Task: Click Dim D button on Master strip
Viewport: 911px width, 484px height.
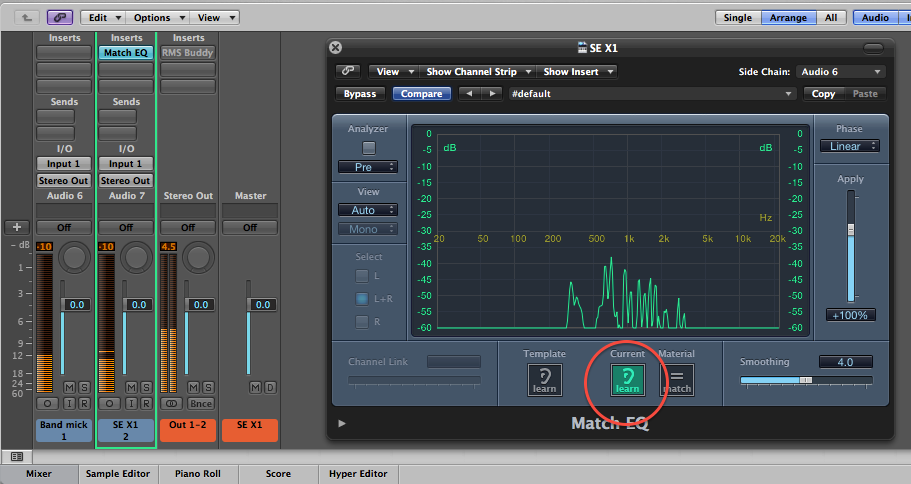Action: pos(270,387)
